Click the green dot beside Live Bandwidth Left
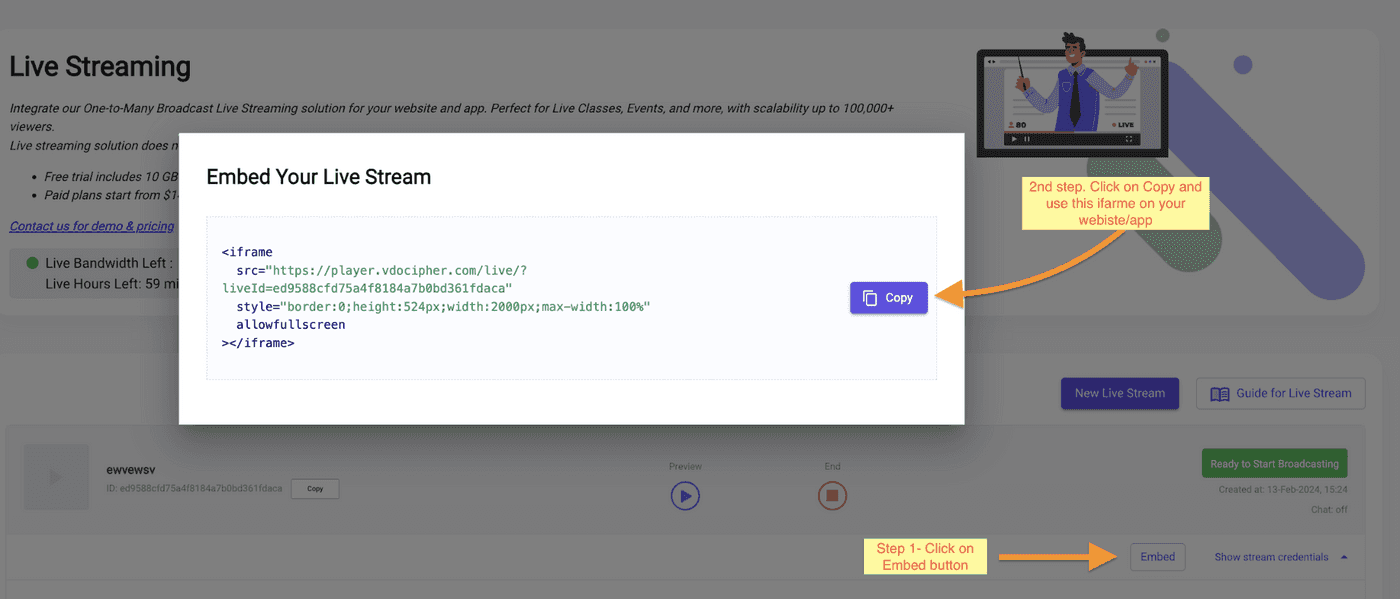The width and height of the screenshot is (1400, 599). [x=31, y=262]
